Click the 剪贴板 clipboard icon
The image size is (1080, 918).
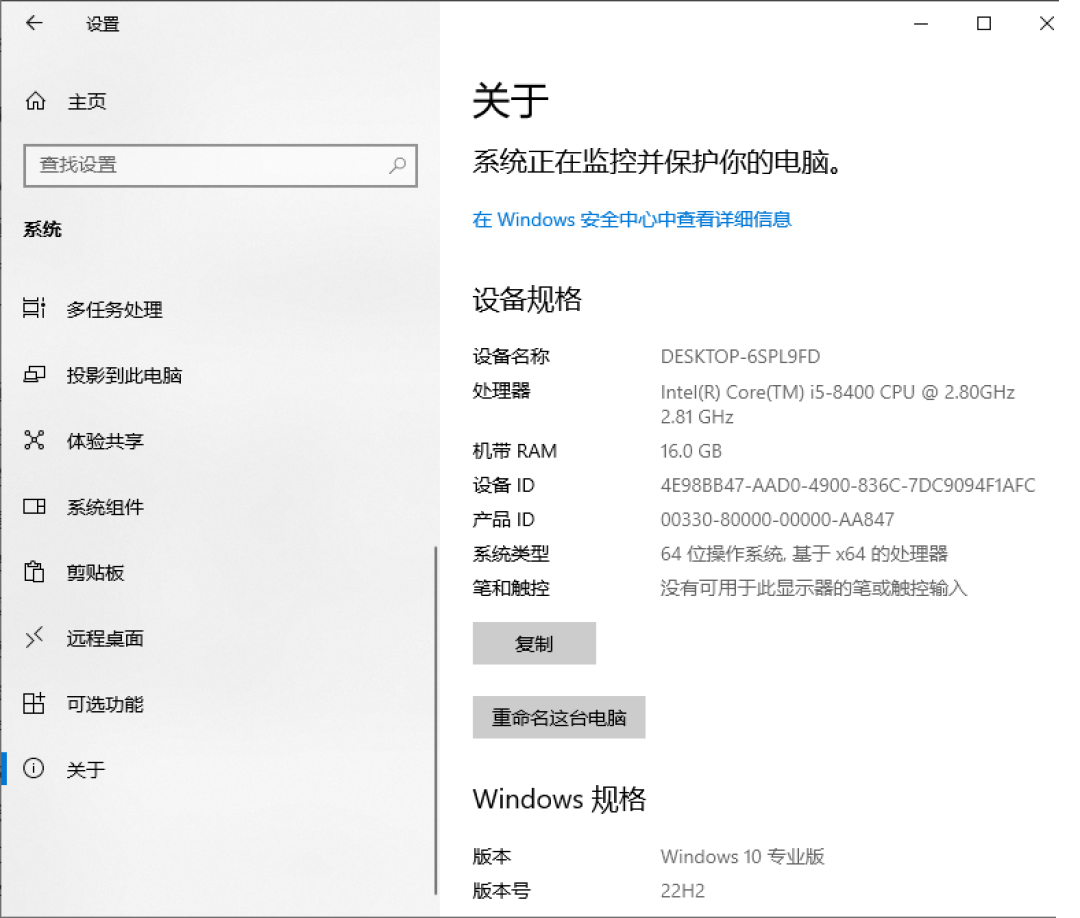[x=34, y=572]
